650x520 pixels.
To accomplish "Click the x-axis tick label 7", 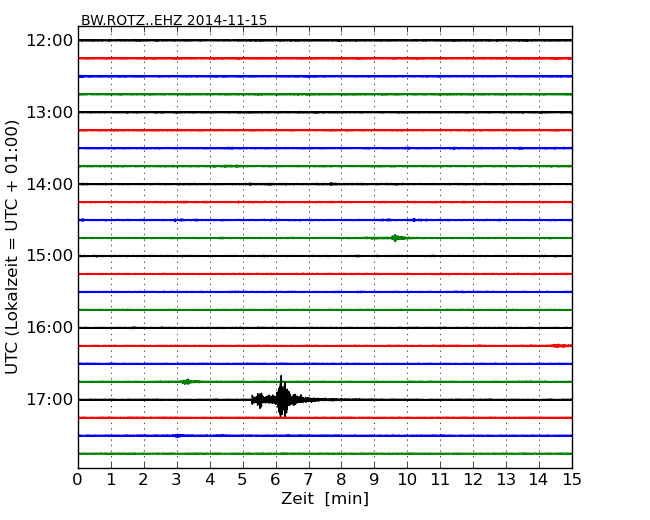I will (308, 480).
